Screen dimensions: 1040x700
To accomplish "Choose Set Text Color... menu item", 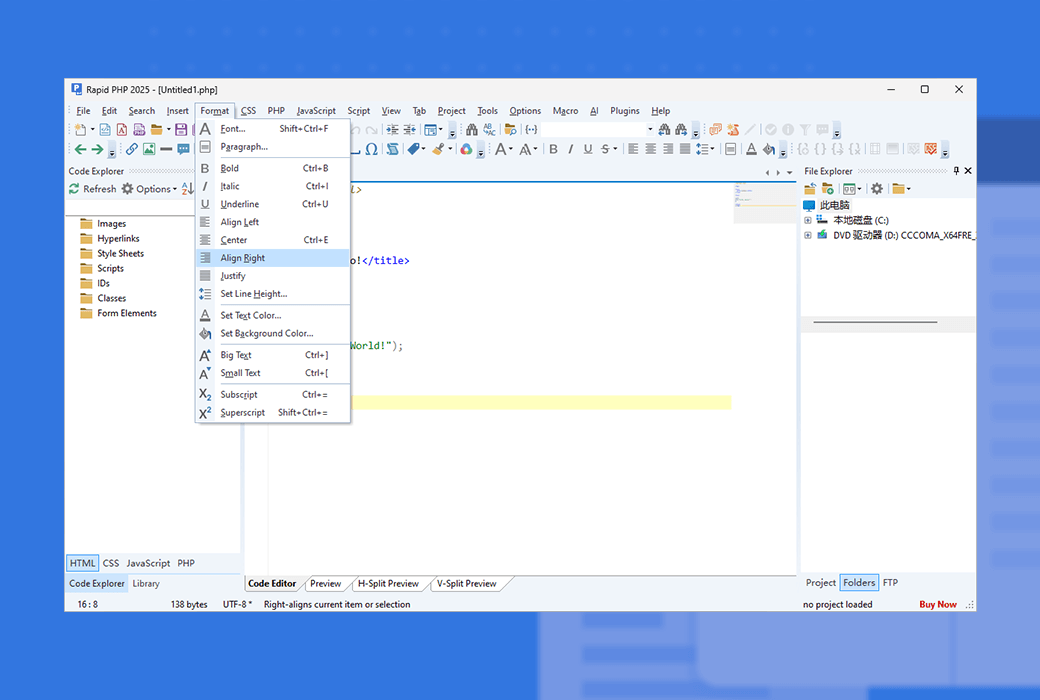I will point(274,316).
